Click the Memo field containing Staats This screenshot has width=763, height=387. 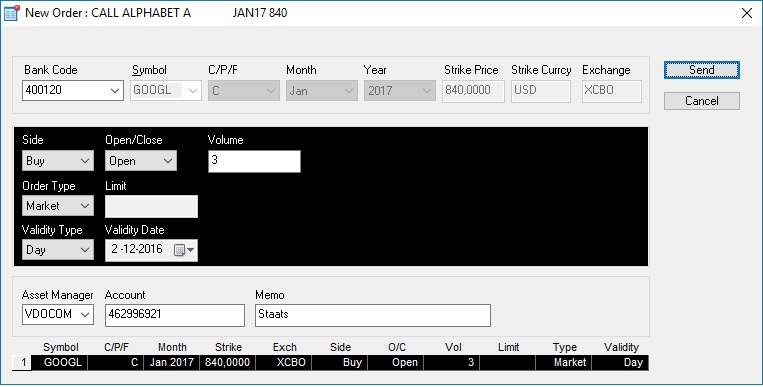tap(373, 315)
